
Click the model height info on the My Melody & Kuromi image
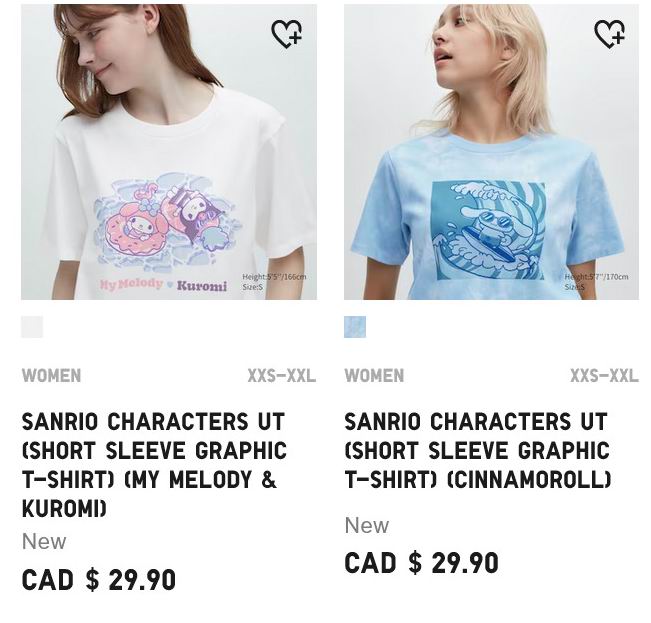pyautogui.click(x=274, y=281)
